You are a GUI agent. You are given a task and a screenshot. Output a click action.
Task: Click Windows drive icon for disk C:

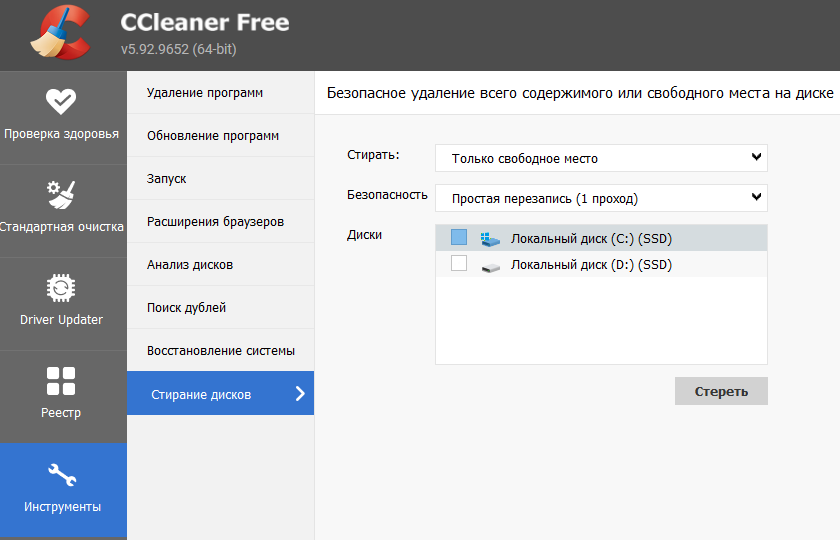pyautogui.click(x=490, y=239)
